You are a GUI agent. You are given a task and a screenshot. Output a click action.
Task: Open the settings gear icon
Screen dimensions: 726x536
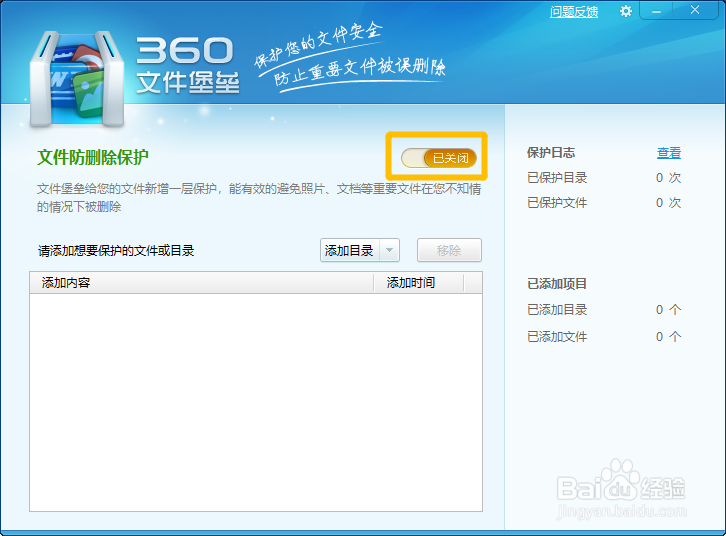(x=626, y=11)
